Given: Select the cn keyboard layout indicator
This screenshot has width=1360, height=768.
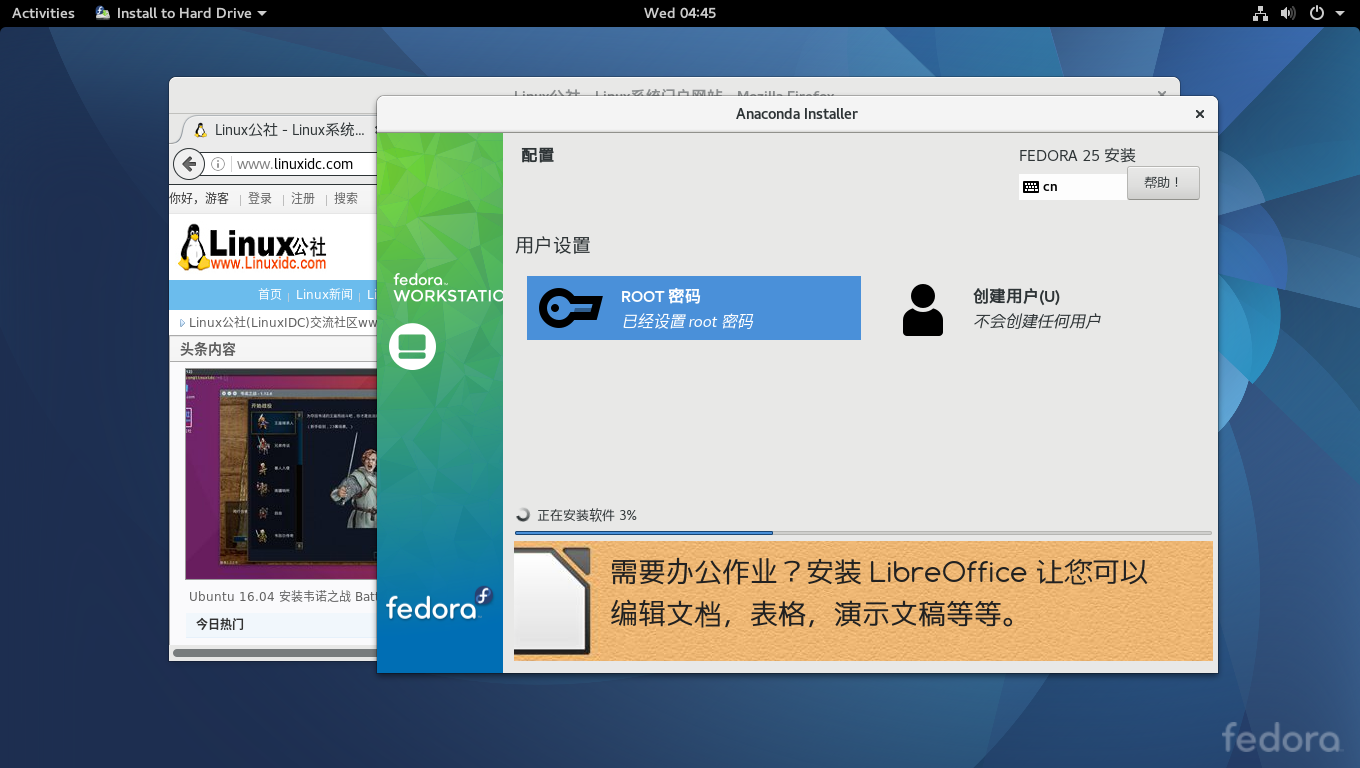Looking at the screenshot, I should (x=1072, y=186).
